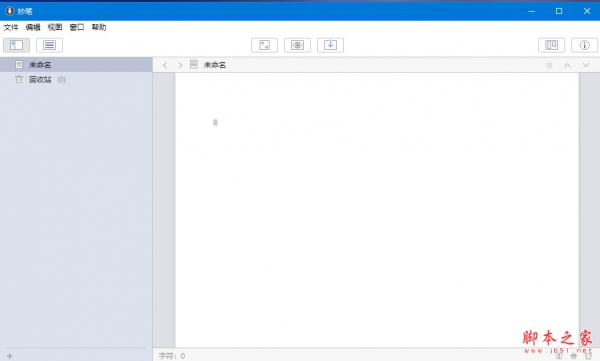Open the 帮助 menu
The image size is (600, 361).
click(x=99, y=27)
